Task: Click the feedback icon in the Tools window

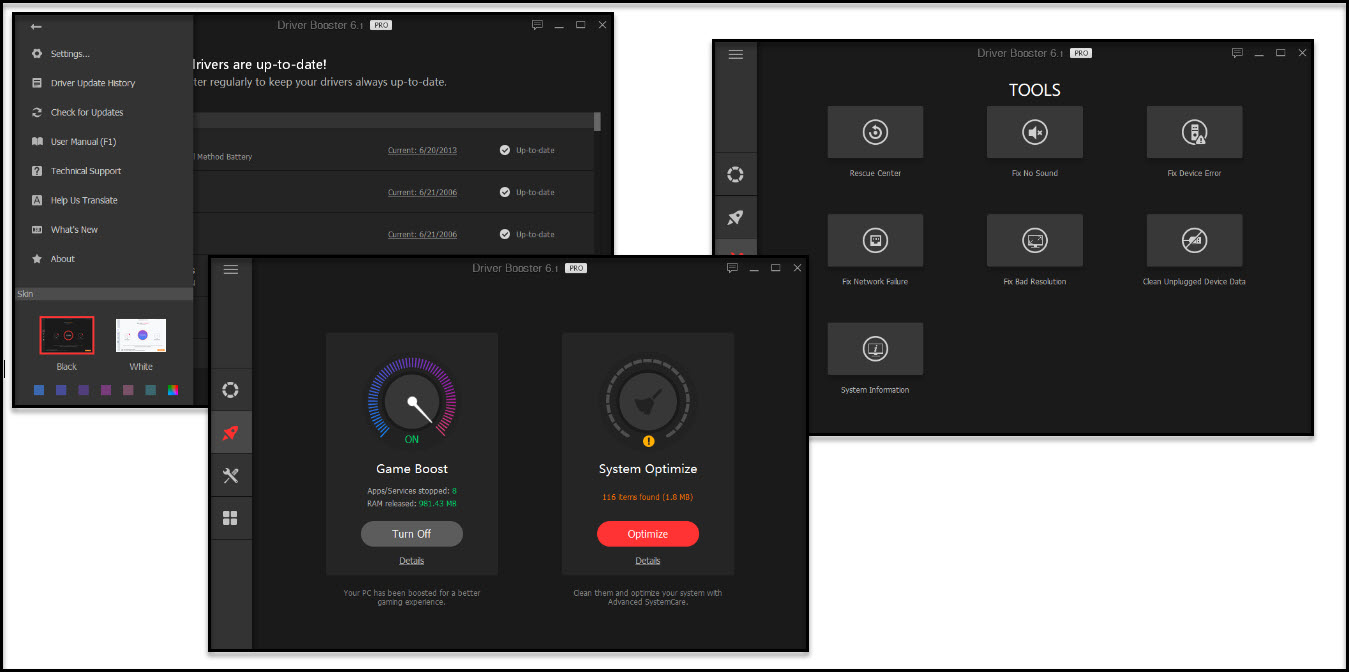Action: 1238,53
